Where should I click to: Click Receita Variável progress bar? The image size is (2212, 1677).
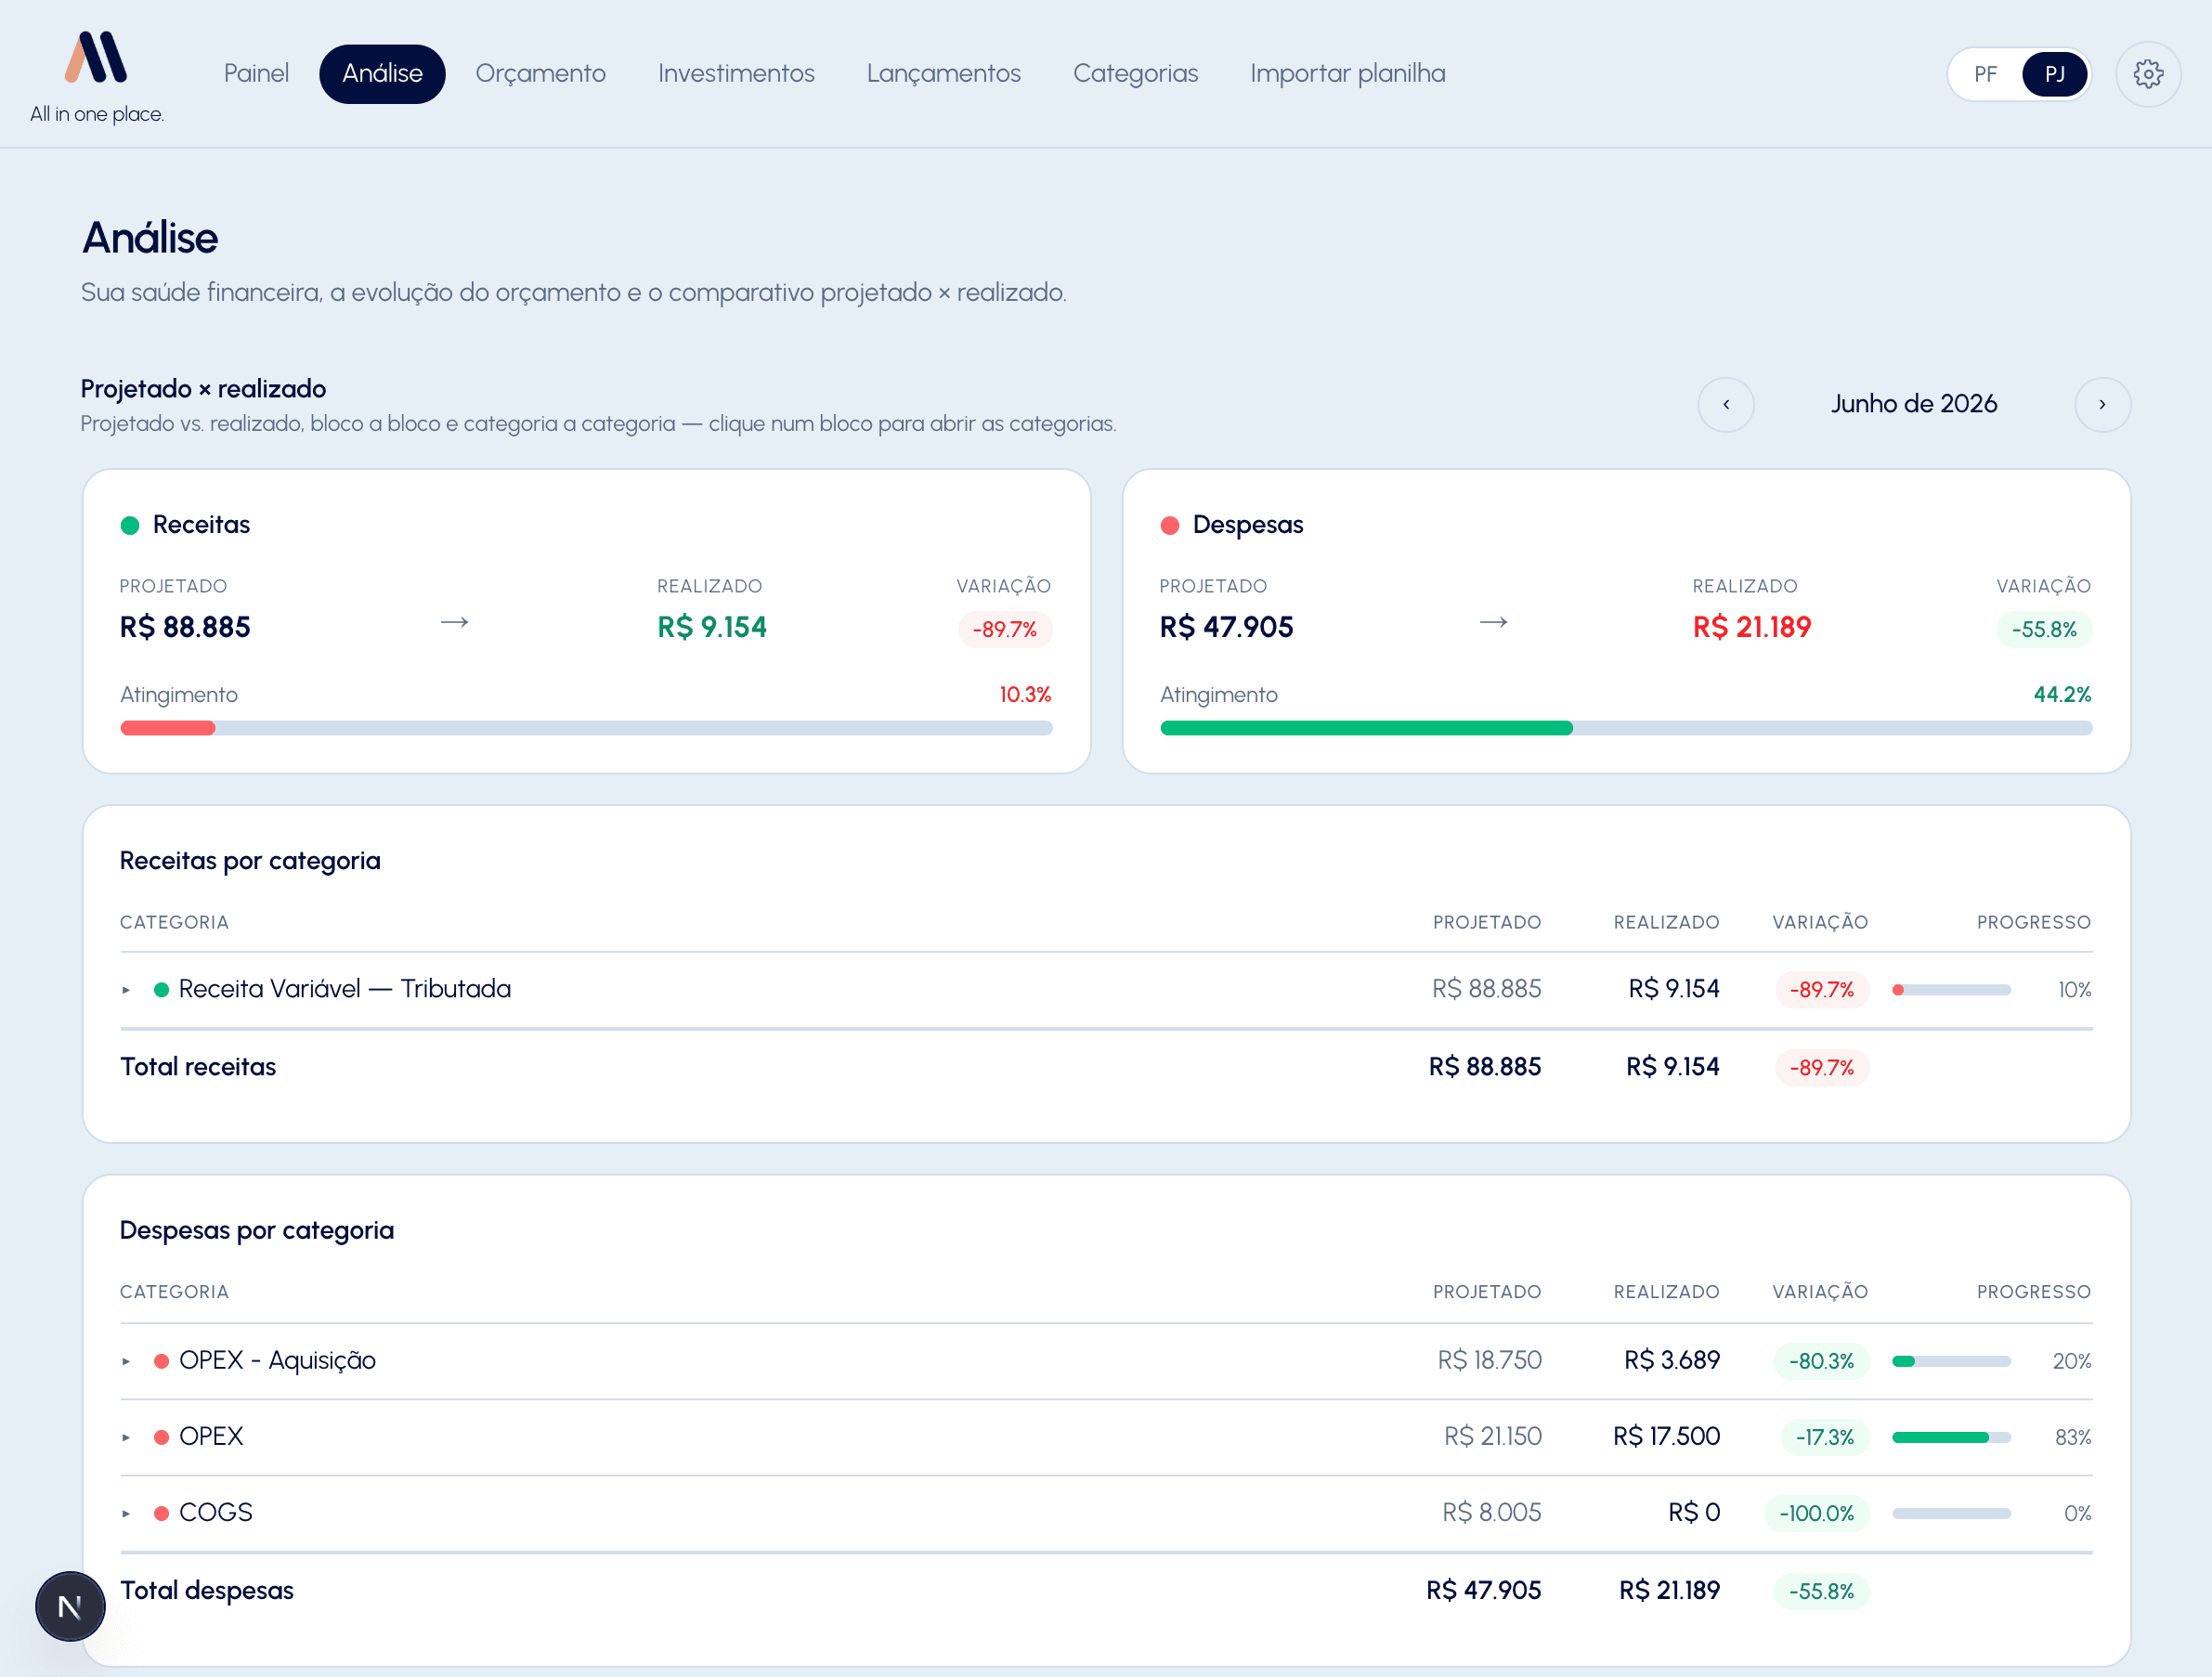(1951, 989)
